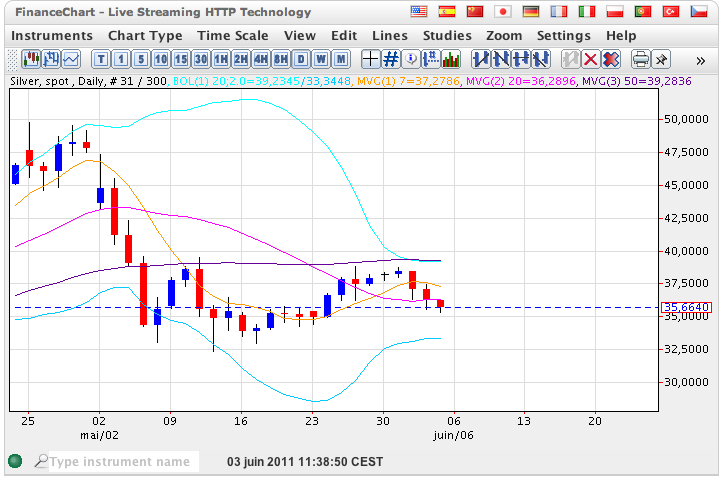721x482 pixels.
Task: Set the 1H time scale button
Action: point(221,59)
